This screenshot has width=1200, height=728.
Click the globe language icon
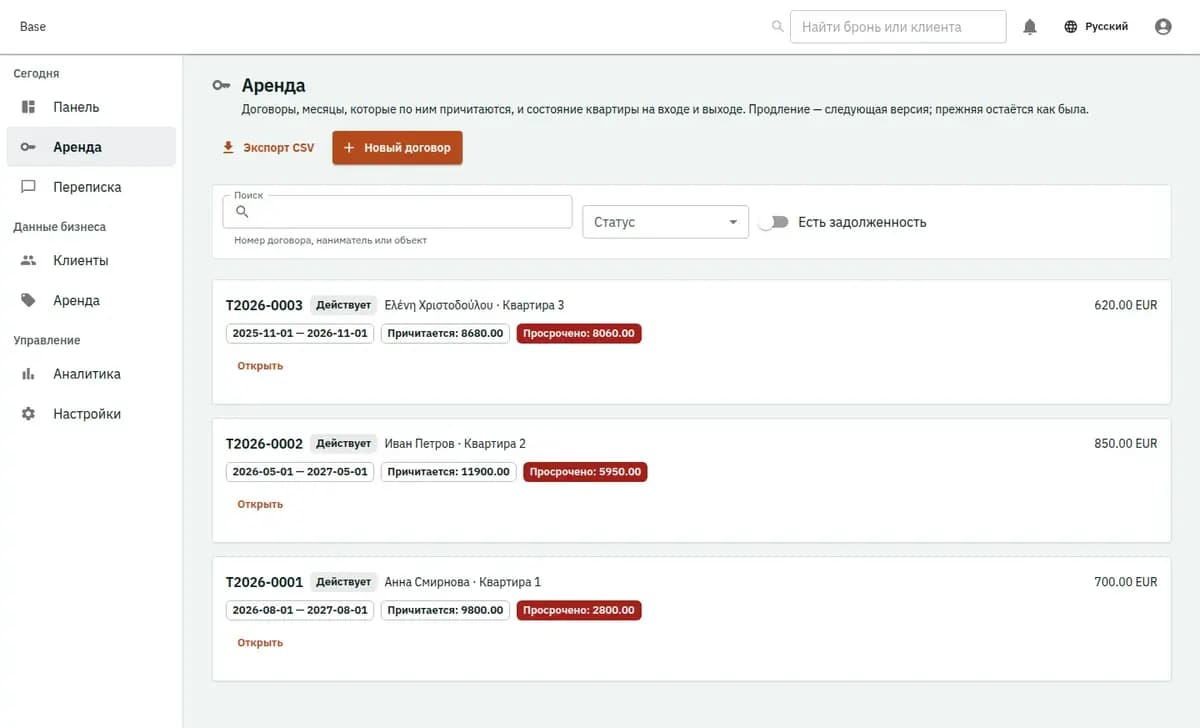coord(1071,27)
